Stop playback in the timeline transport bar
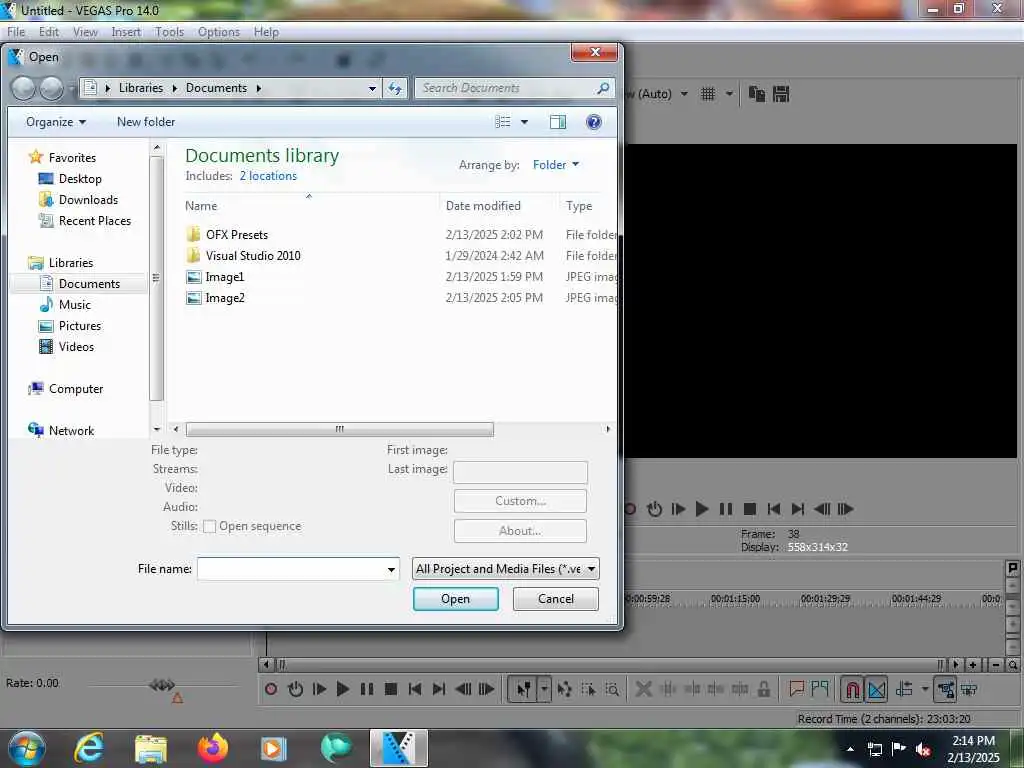Viewport: 1024px width, 768px height. click(391, 689)
